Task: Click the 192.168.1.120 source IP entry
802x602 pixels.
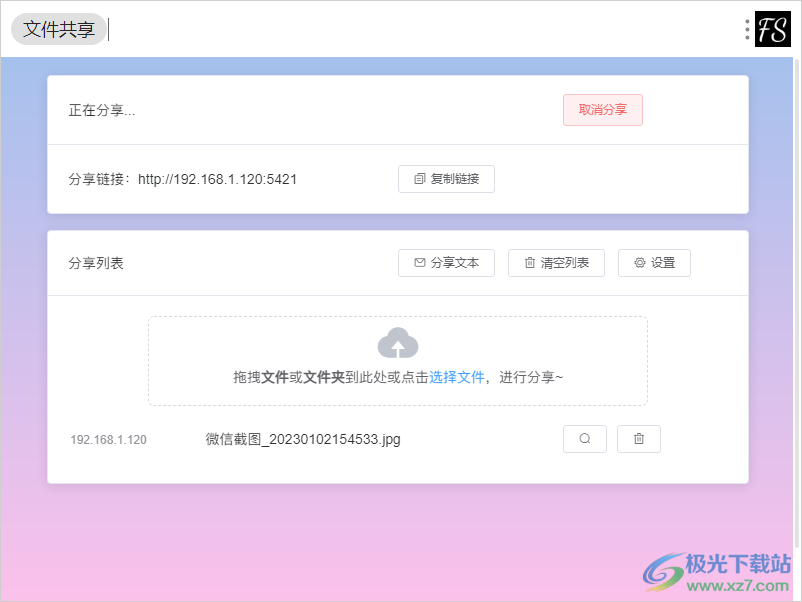Action: (108, 440)
